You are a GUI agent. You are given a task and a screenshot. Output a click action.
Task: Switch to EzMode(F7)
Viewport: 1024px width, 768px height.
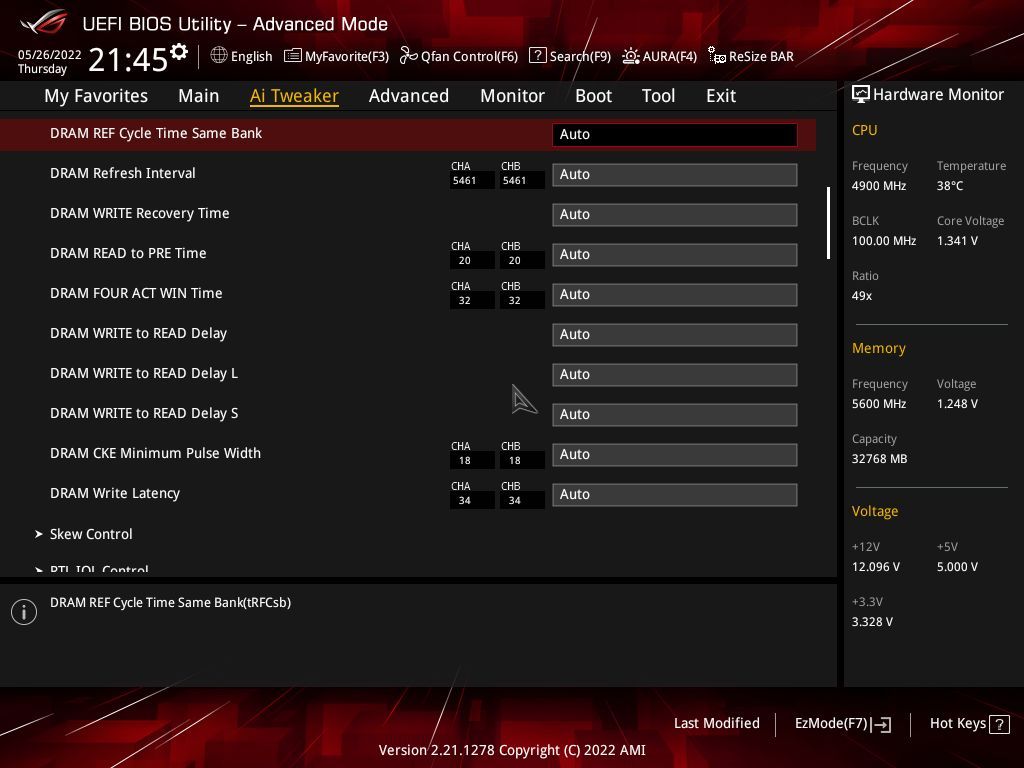tap(831, 723)
